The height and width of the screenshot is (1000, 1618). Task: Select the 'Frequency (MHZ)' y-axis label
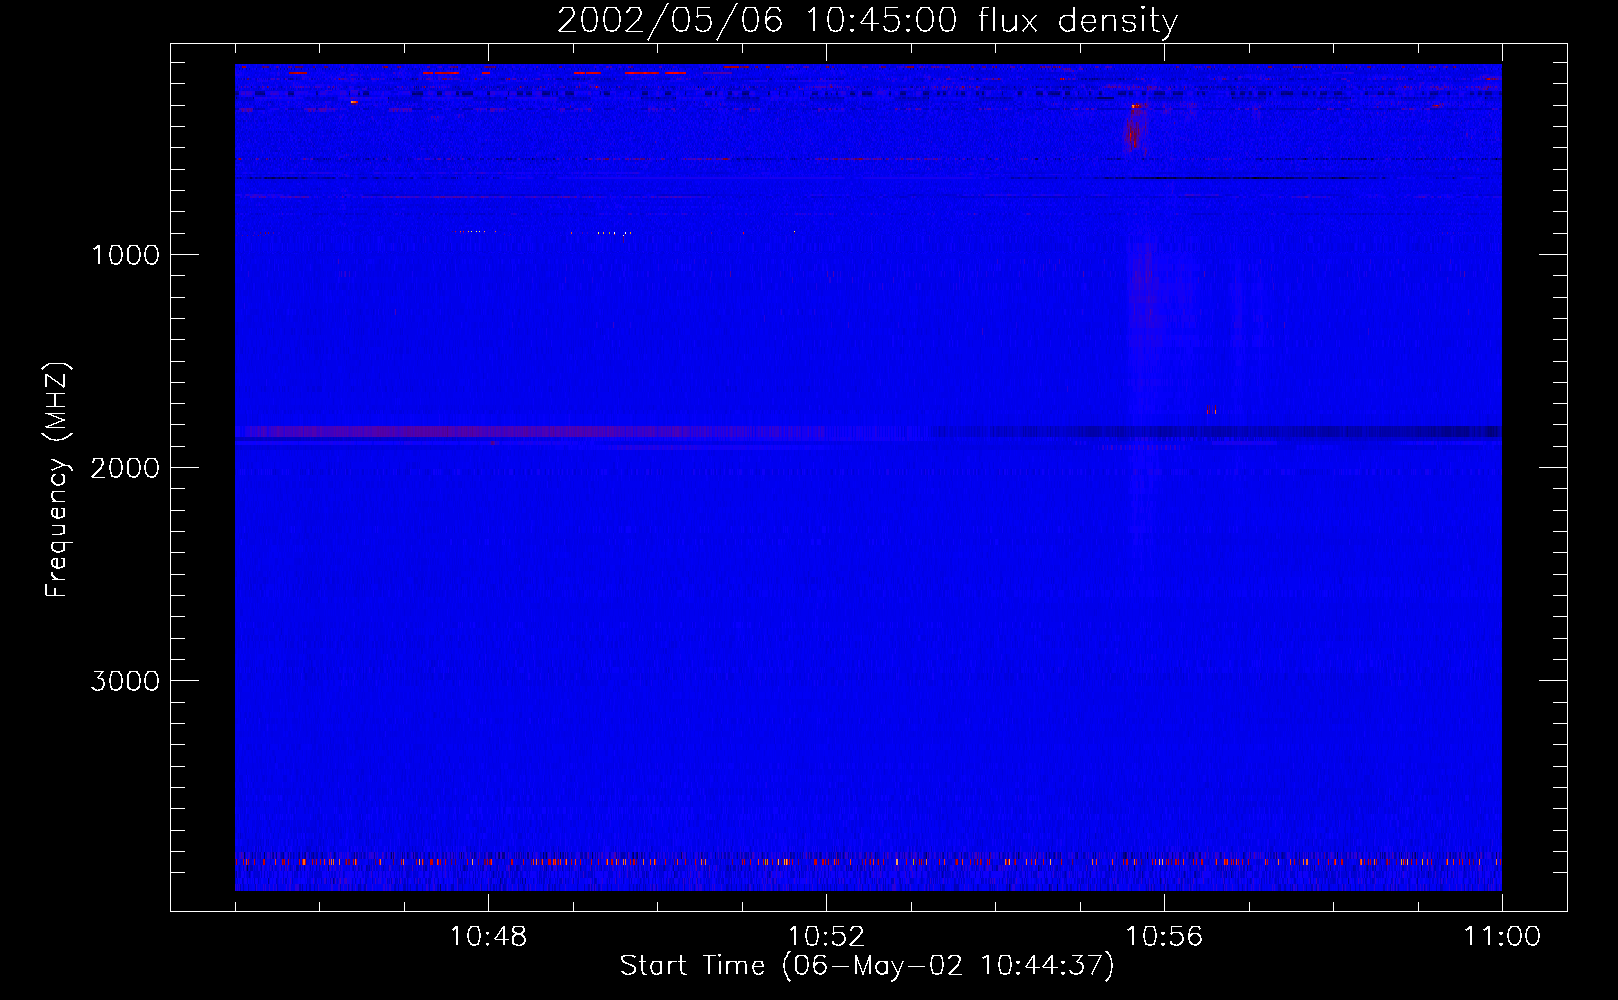click(x=57, y=480)
